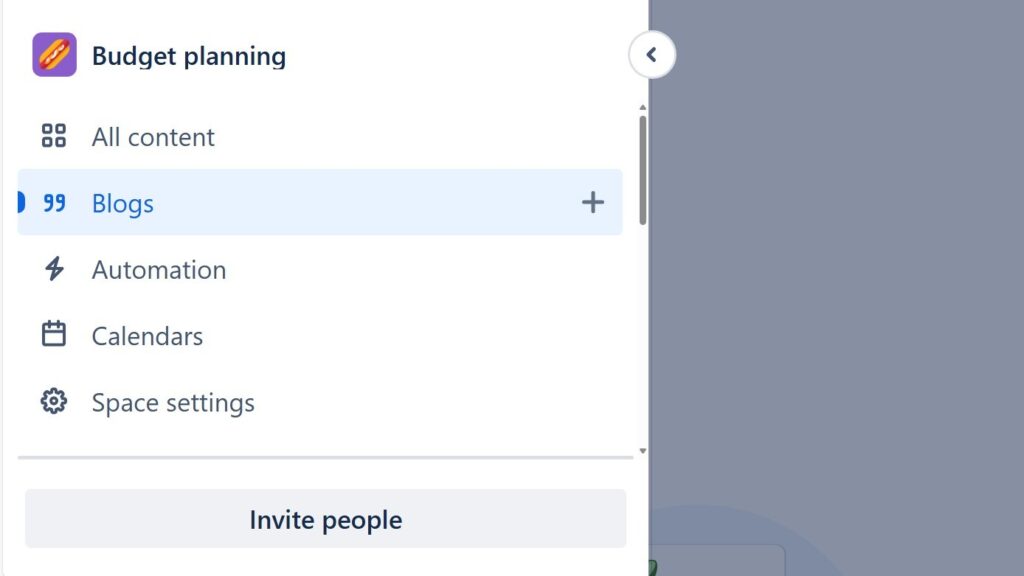
Task: Collapse the sidebar with the chevron button
Action: tap(652, 55)
